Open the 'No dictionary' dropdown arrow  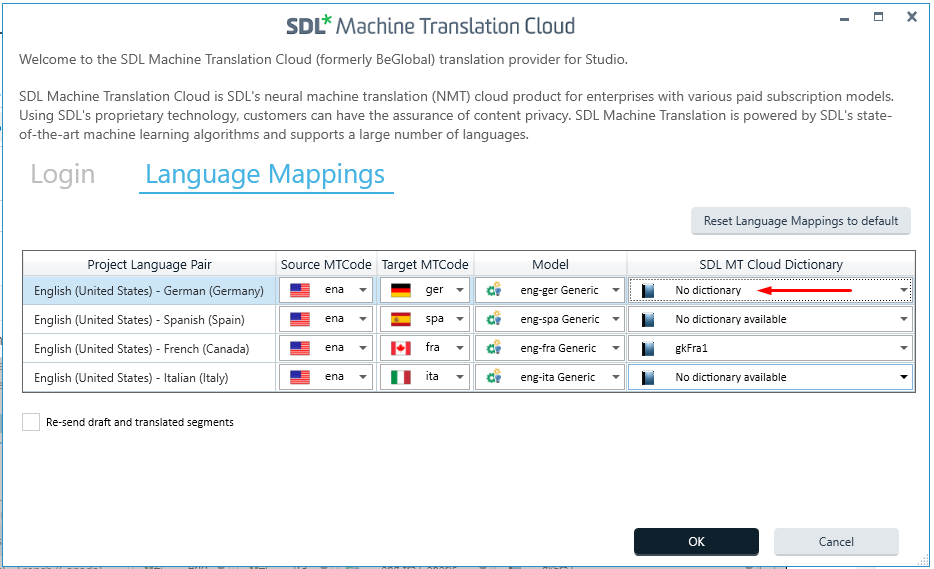904,290
